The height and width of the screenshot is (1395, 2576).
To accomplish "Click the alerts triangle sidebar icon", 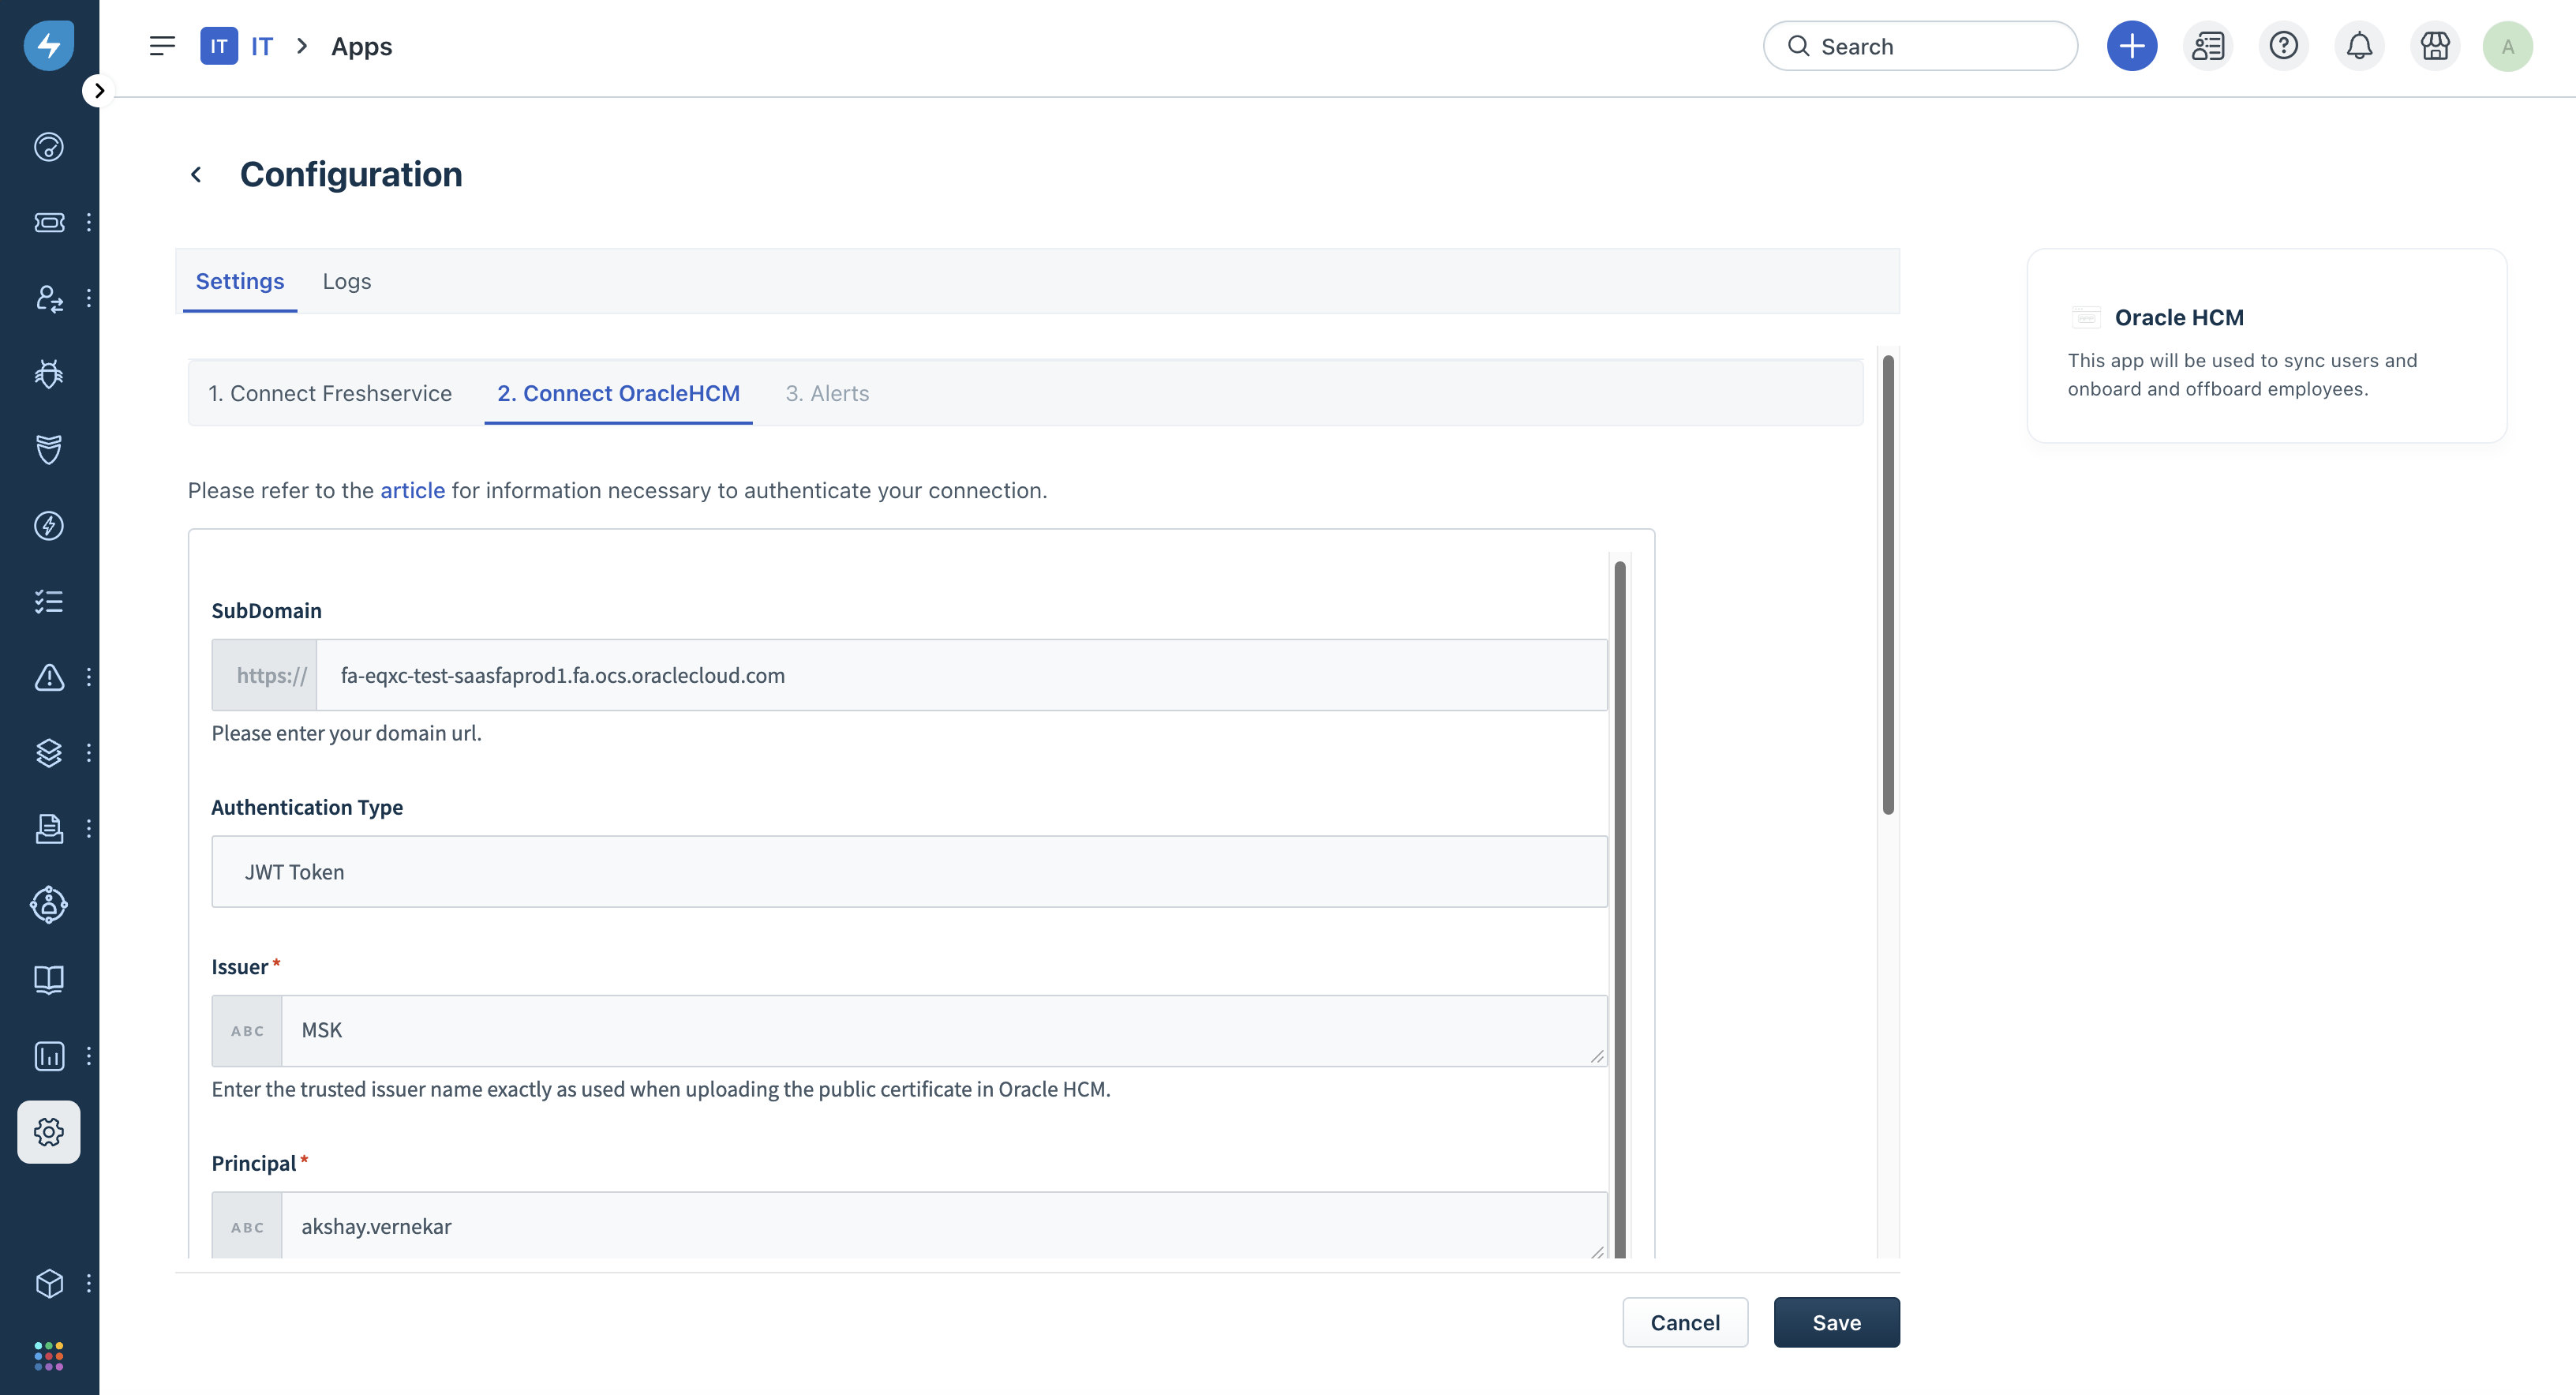I will [48, 677].
